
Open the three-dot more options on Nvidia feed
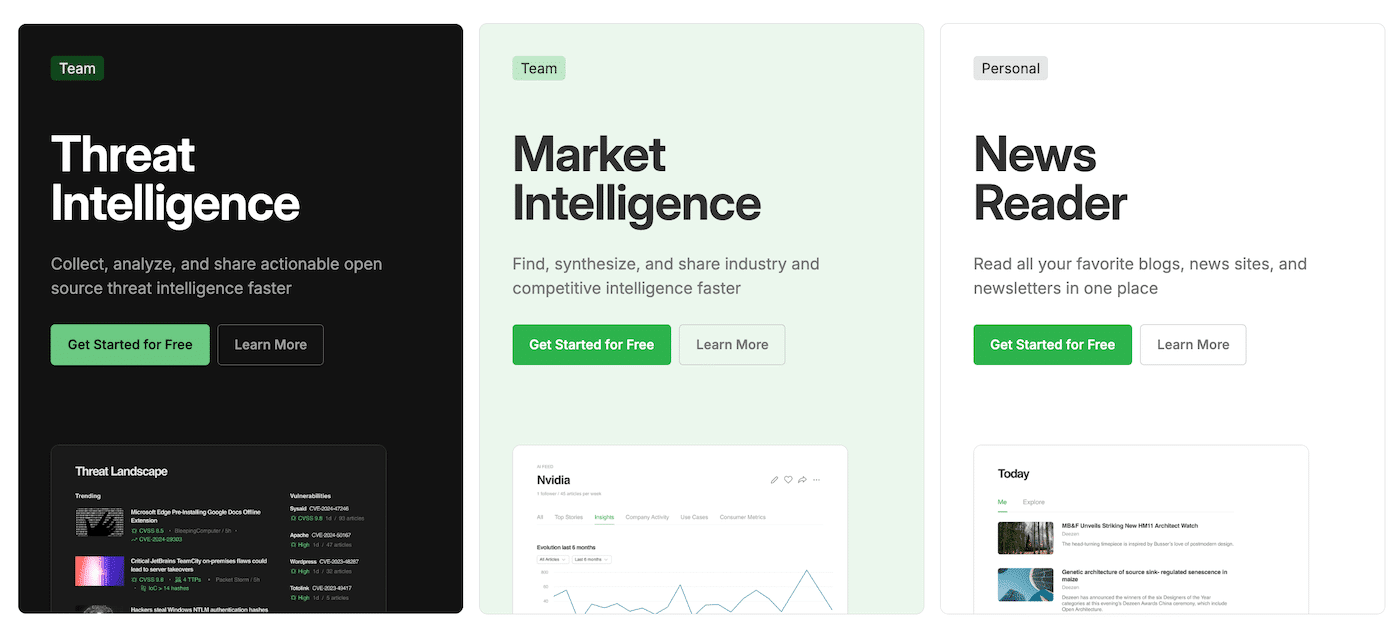[816, 480]
